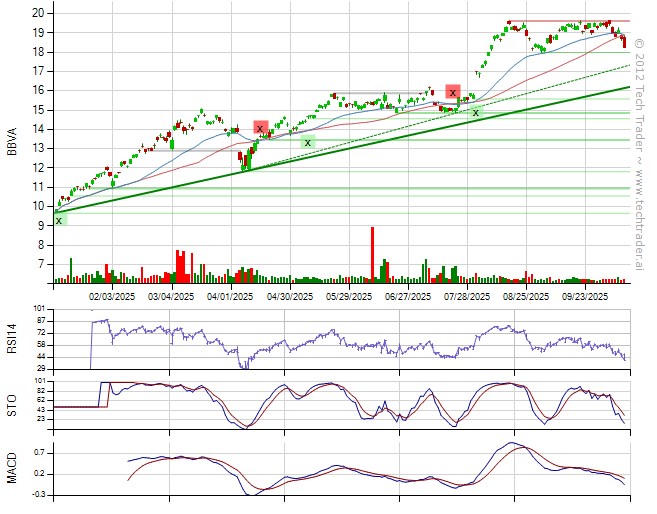Viewport: 657px width, 514px height.
Task: Click the red X marker near price 14
Action: point(261,127)
